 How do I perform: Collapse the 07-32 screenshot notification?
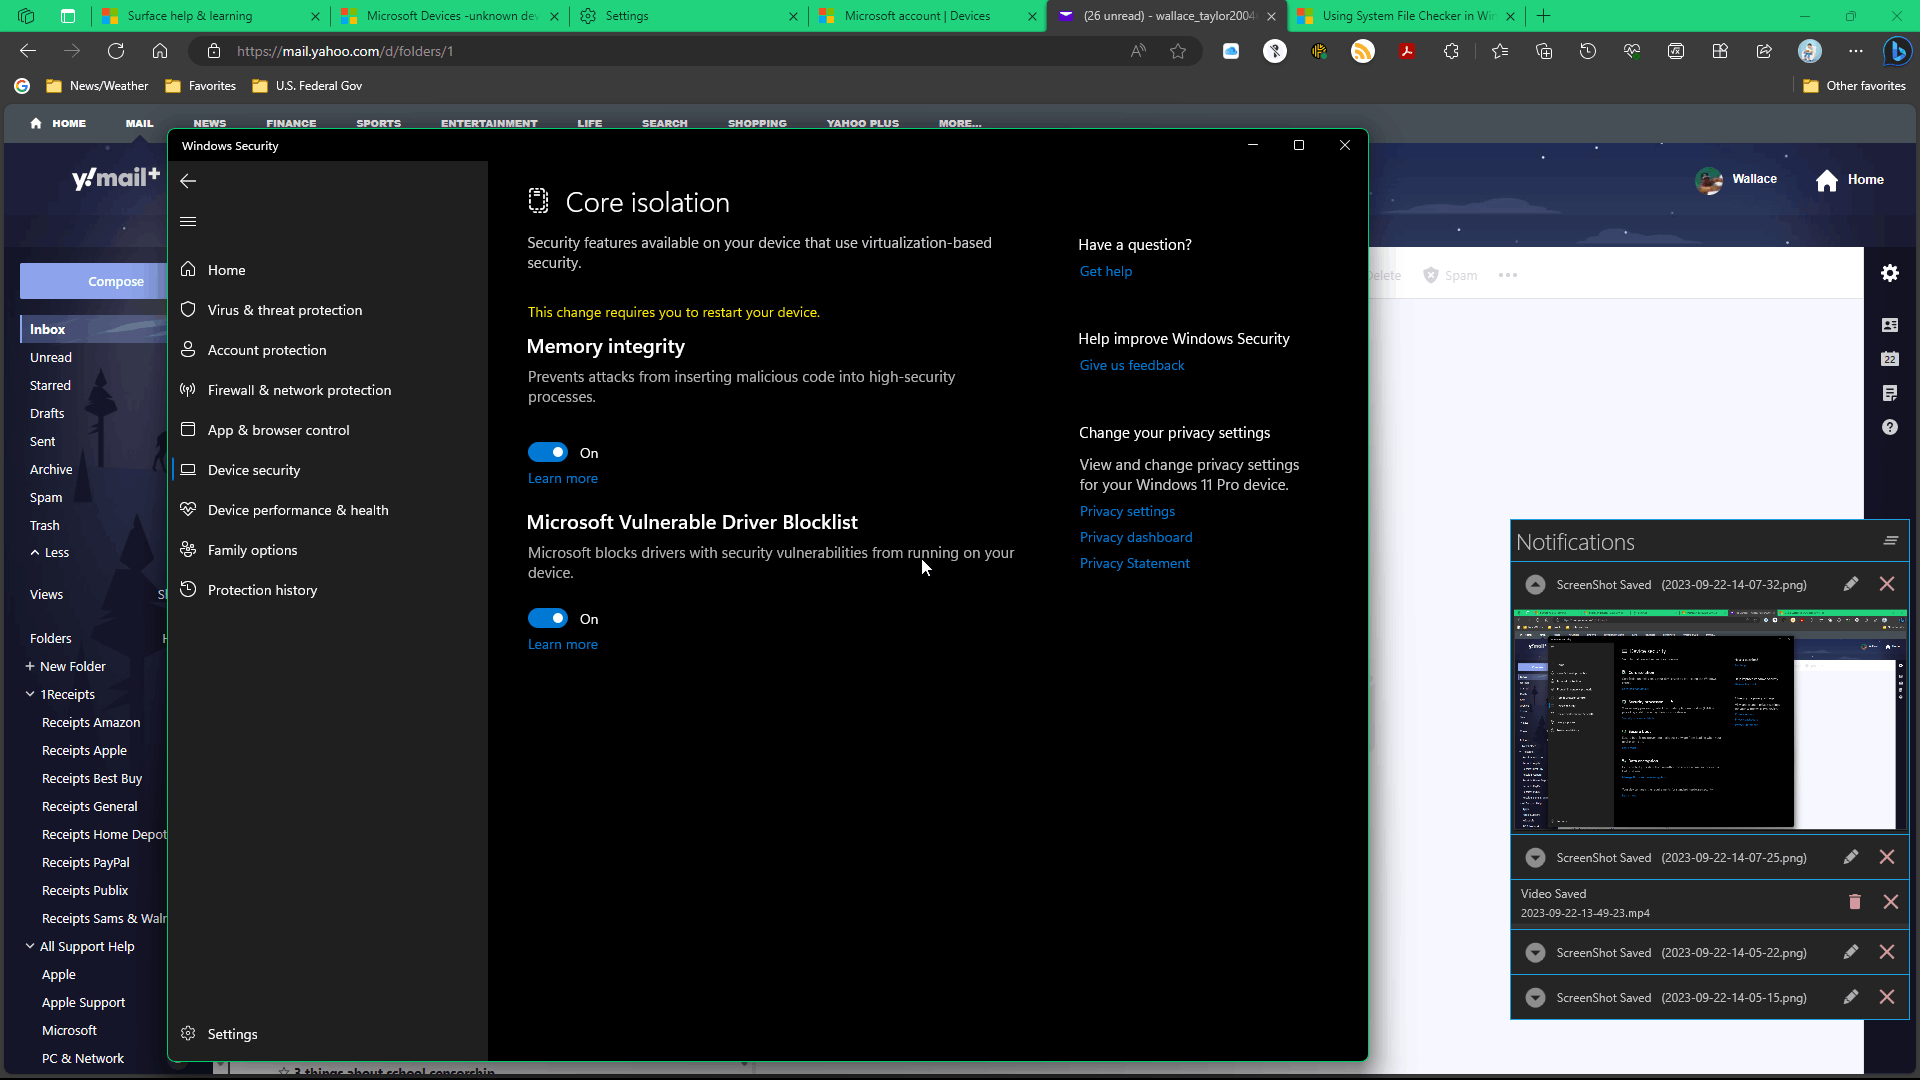pos(1535,585)
